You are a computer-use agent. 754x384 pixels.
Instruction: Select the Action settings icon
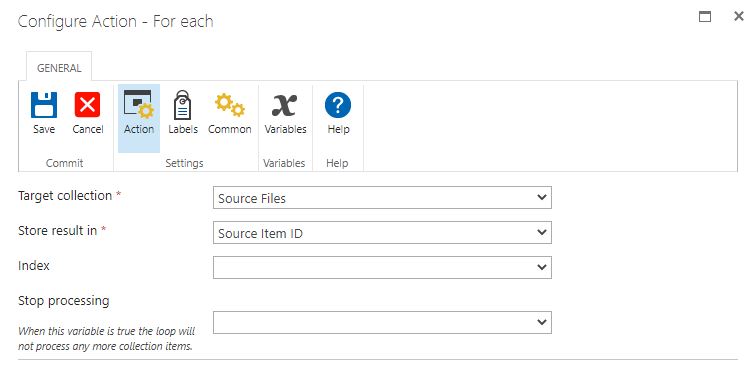[x=138, y=104]
